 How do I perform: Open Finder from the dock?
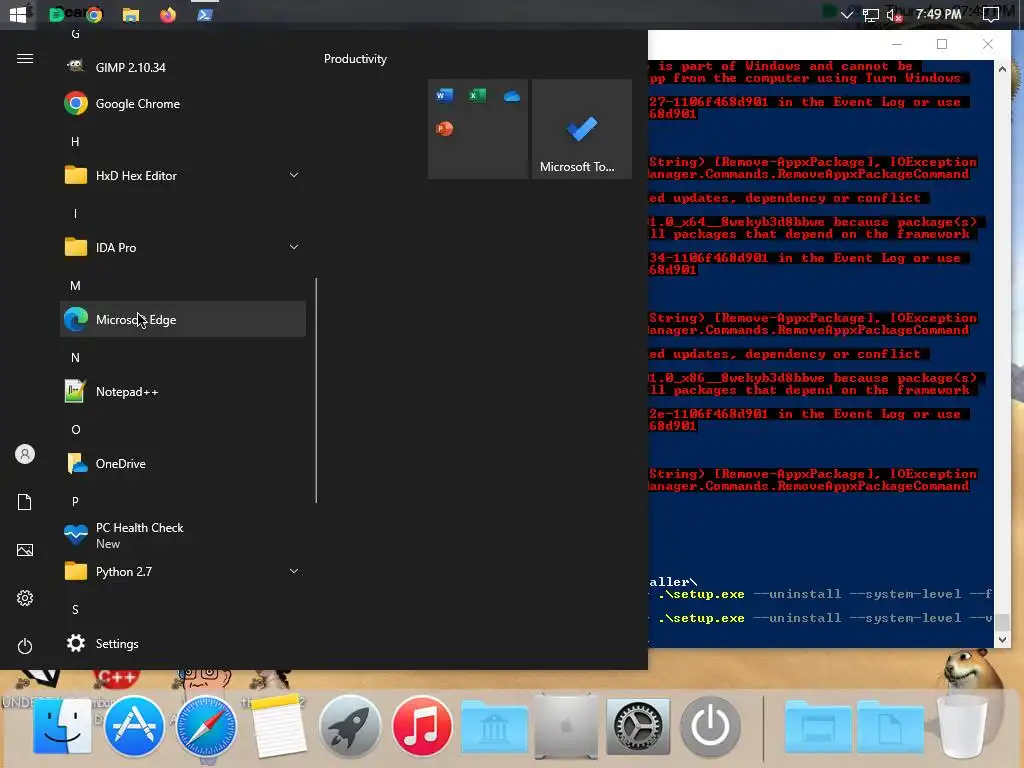[x=62, y=726]
